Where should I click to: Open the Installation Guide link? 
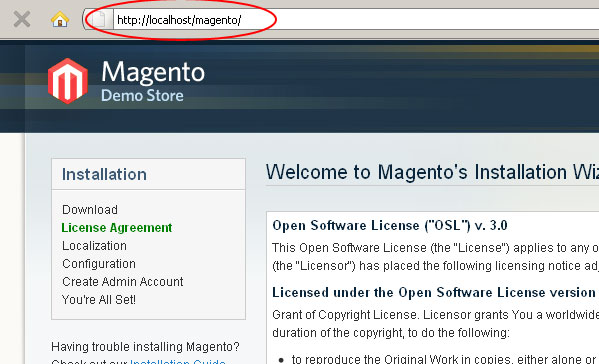(x=178, y=361)
